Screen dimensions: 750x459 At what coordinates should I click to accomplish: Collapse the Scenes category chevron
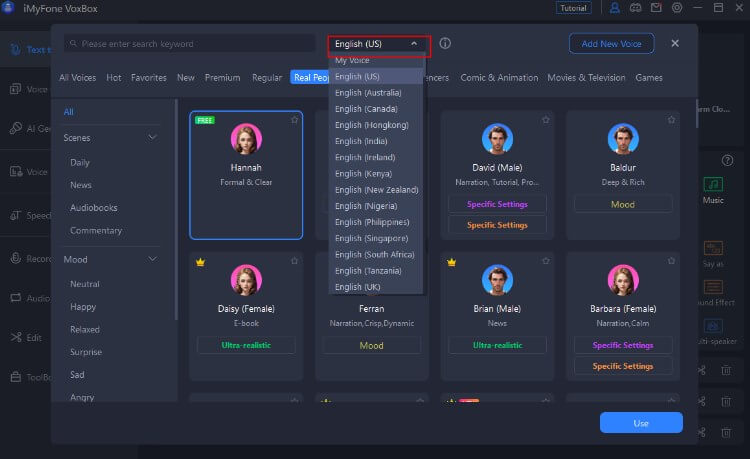(x=152, y=138)
